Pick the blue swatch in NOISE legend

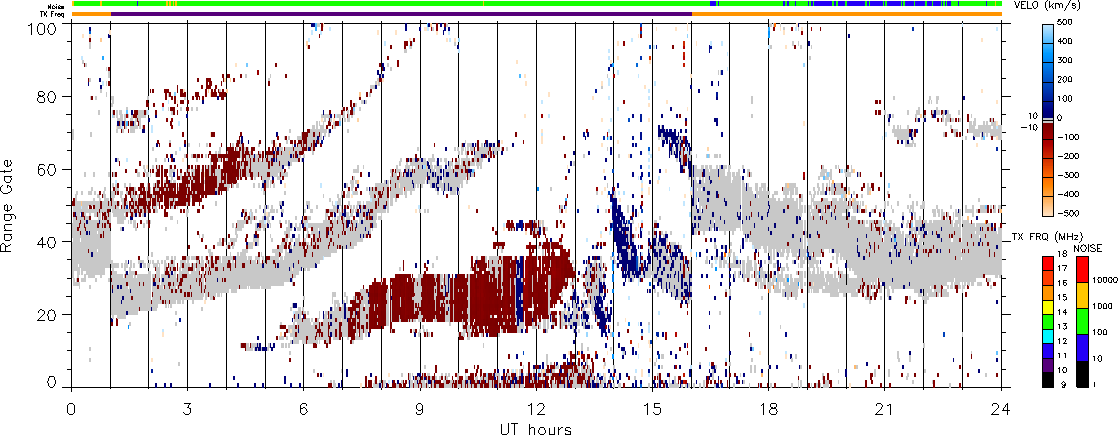pos(1082,347)
